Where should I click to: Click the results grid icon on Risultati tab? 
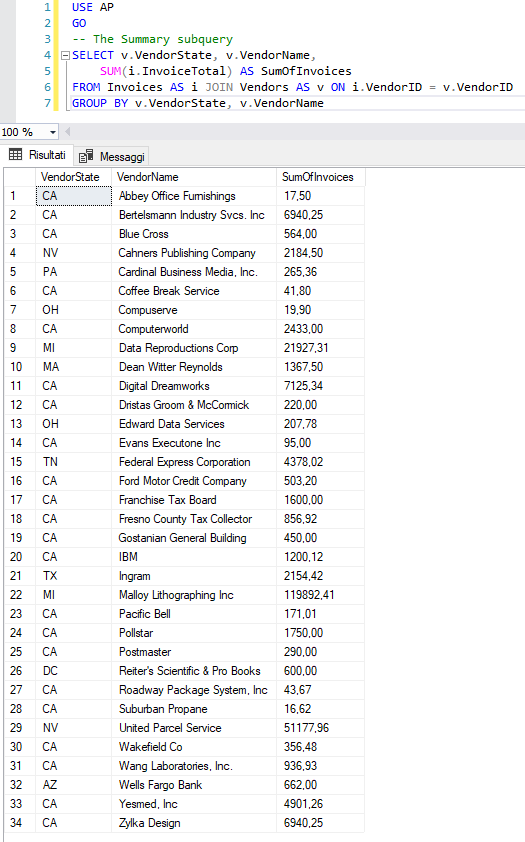coord(16,155)
